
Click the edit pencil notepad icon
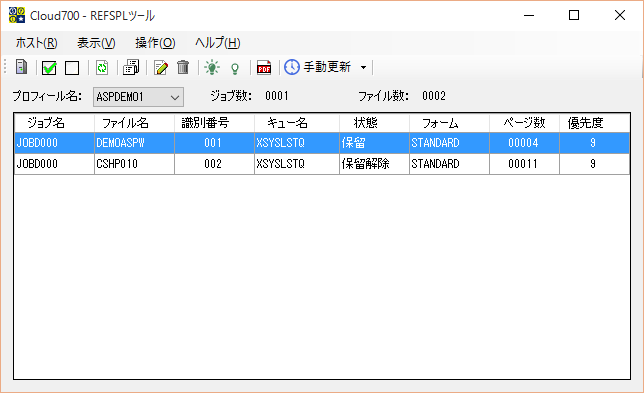click(x=161, y=67)
